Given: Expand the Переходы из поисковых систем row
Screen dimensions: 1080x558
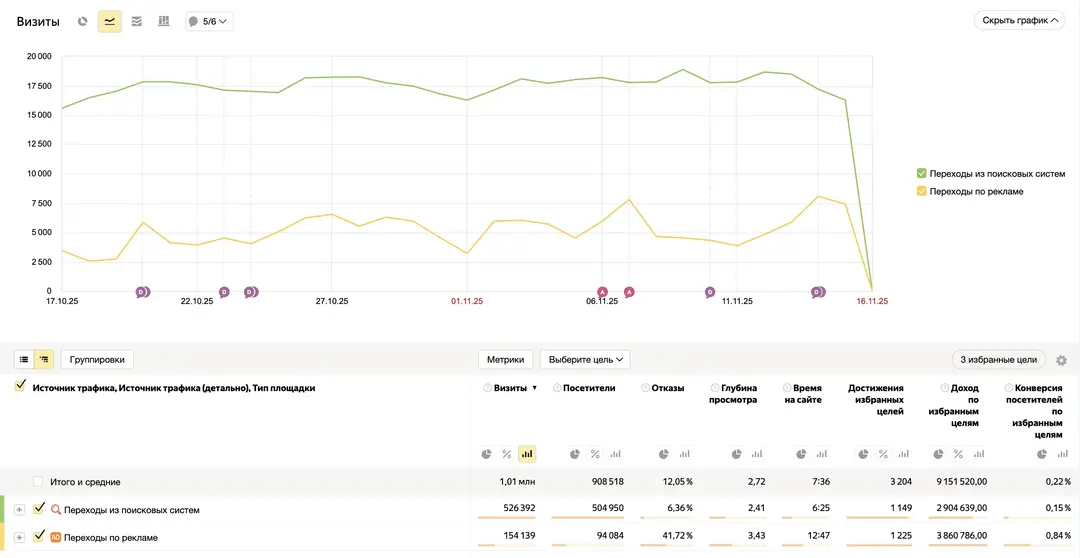Looking at the screenshot, I should click(x=19, y=510).
